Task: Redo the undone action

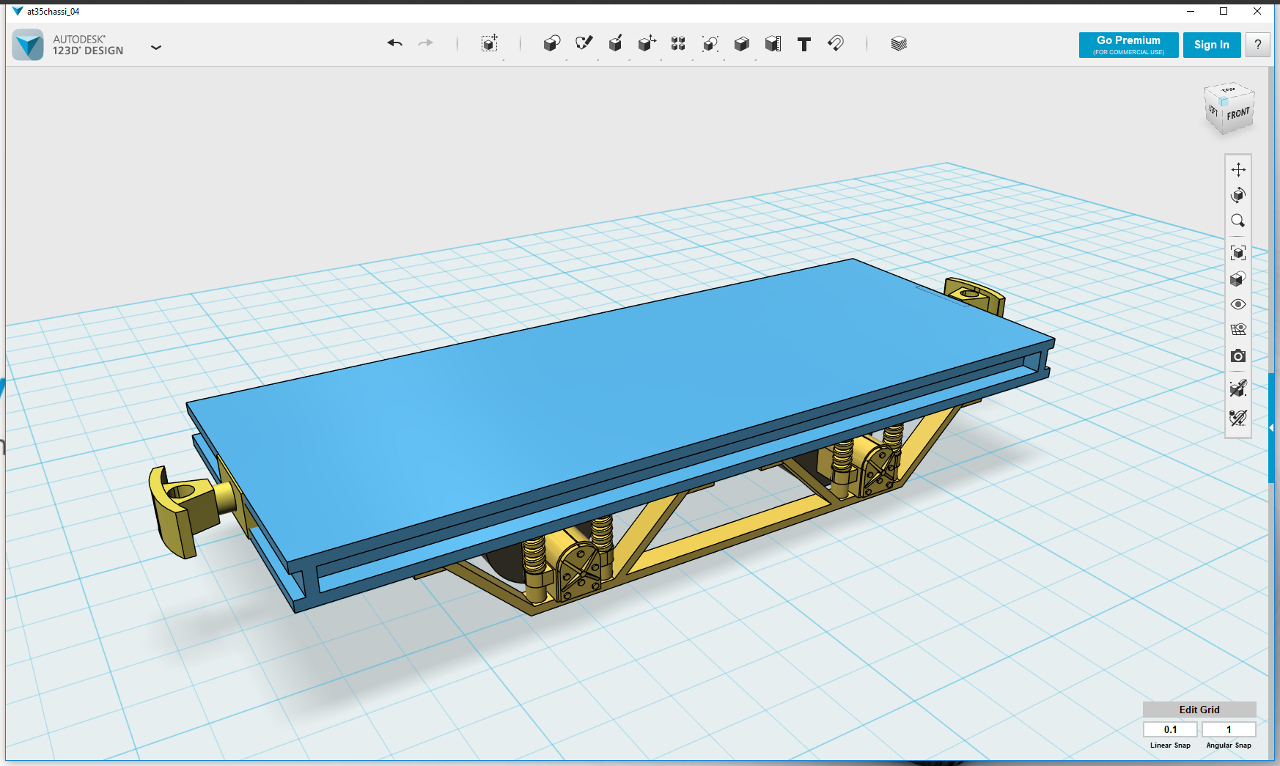Action: click(426, 44)
